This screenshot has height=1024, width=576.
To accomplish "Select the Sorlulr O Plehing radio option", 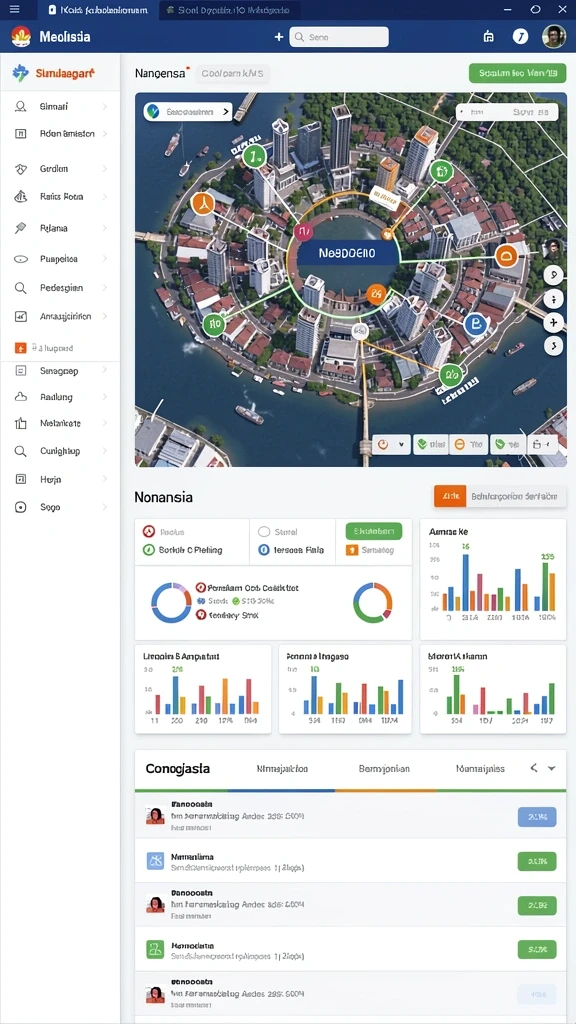I will click(x=148, y=550).
